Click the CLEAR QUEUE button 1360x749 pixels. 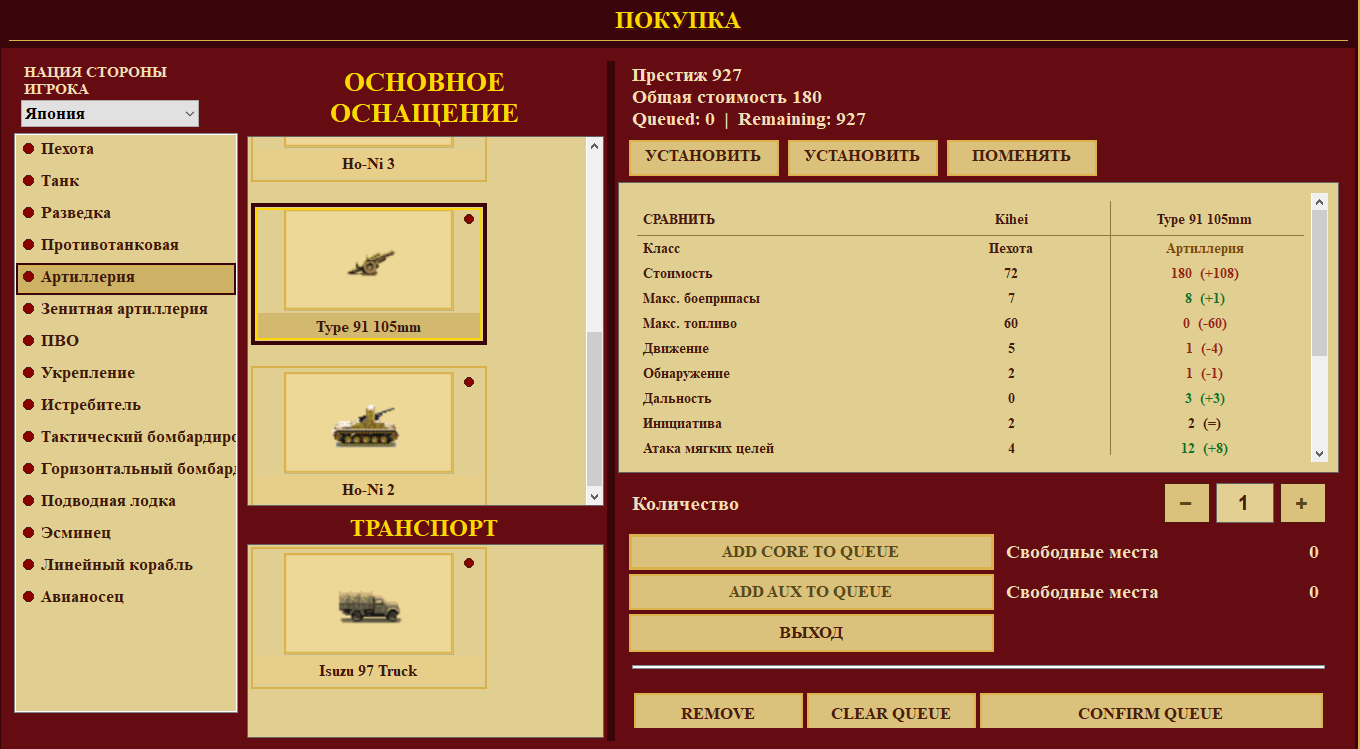click(x=891, y=713)
